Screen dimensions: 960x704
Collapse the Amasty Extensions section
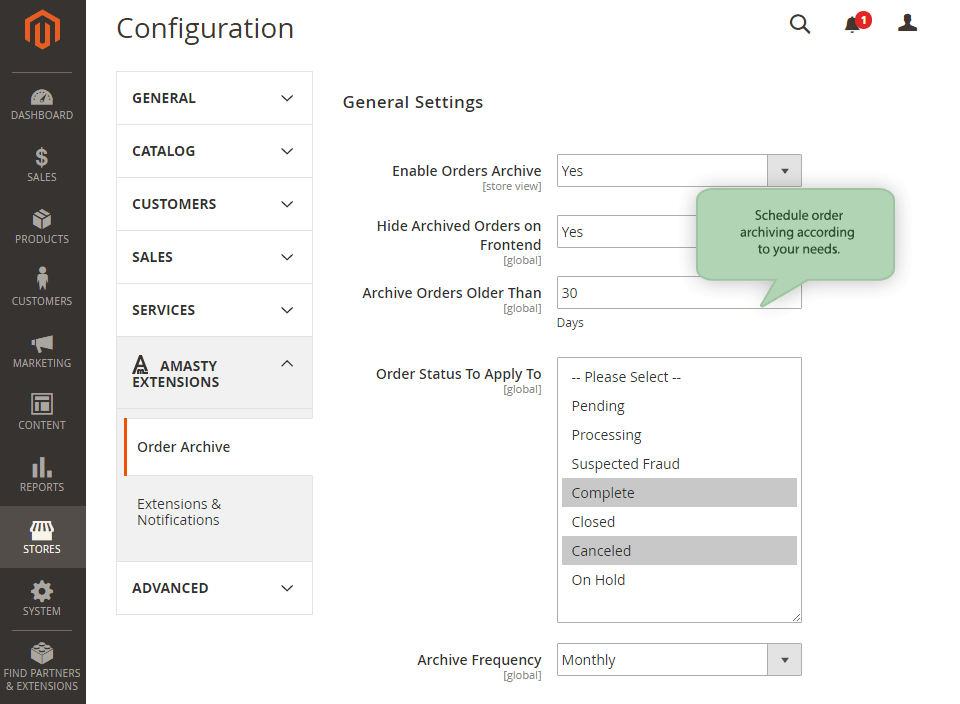coord(213,373)
